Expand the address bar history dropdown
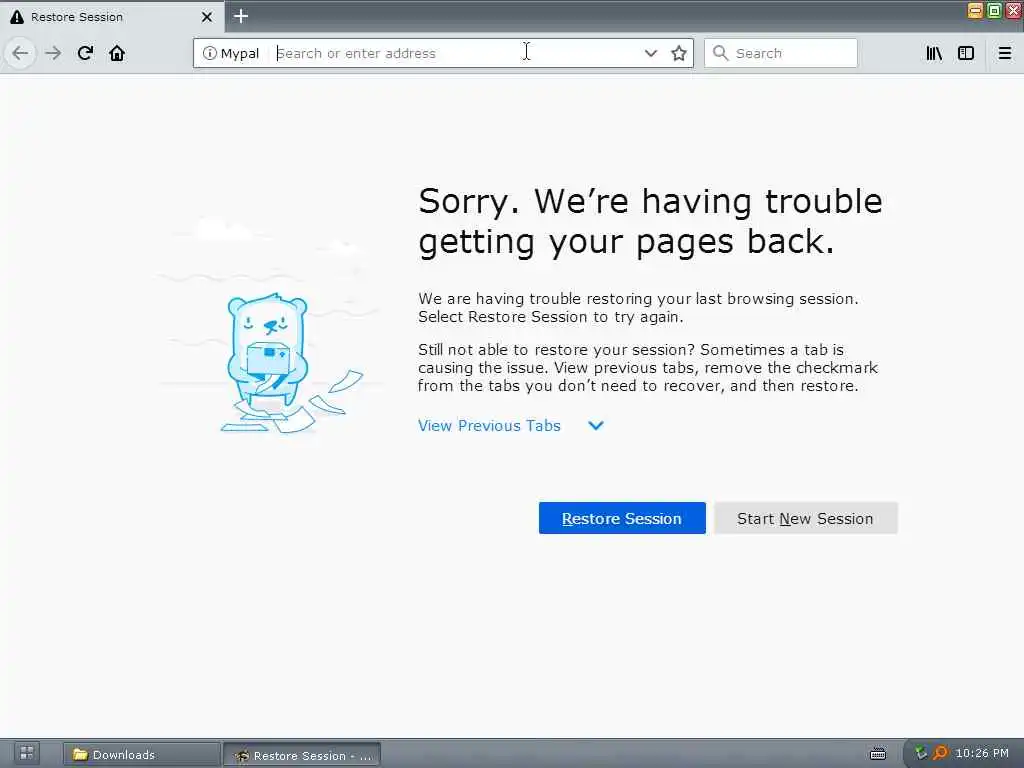Image resolution: width=1024 pixels, height=768 pixels. coord(650,53)
